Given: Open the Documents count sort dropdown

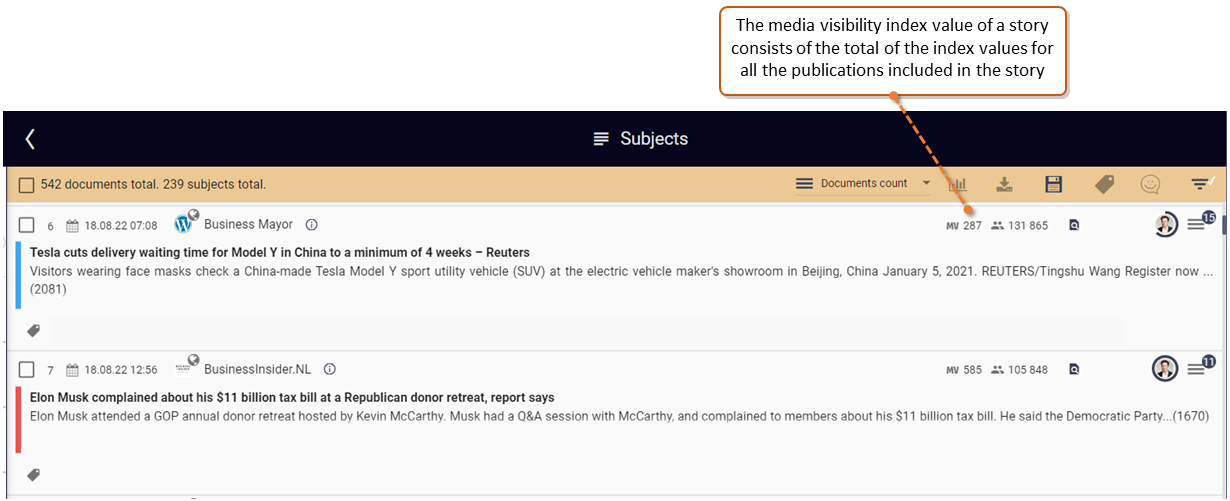Looking at the screenshot, I should (864, 184).
